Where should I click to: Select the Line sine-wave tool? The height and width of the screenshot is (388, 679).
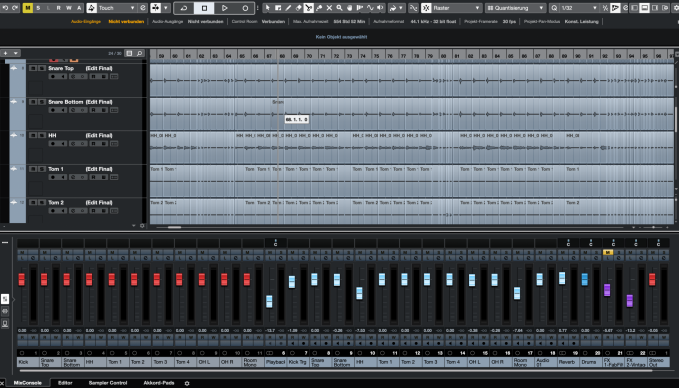click(370, 8)
